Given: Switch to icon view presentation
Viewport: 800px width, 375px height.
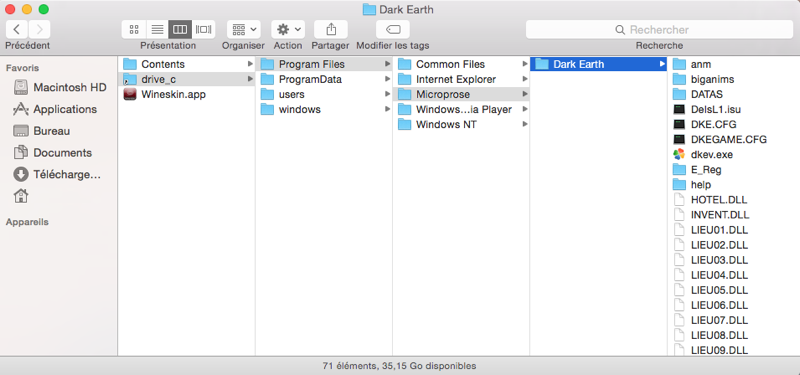Looking at the screenshot, I should (134, 29).
